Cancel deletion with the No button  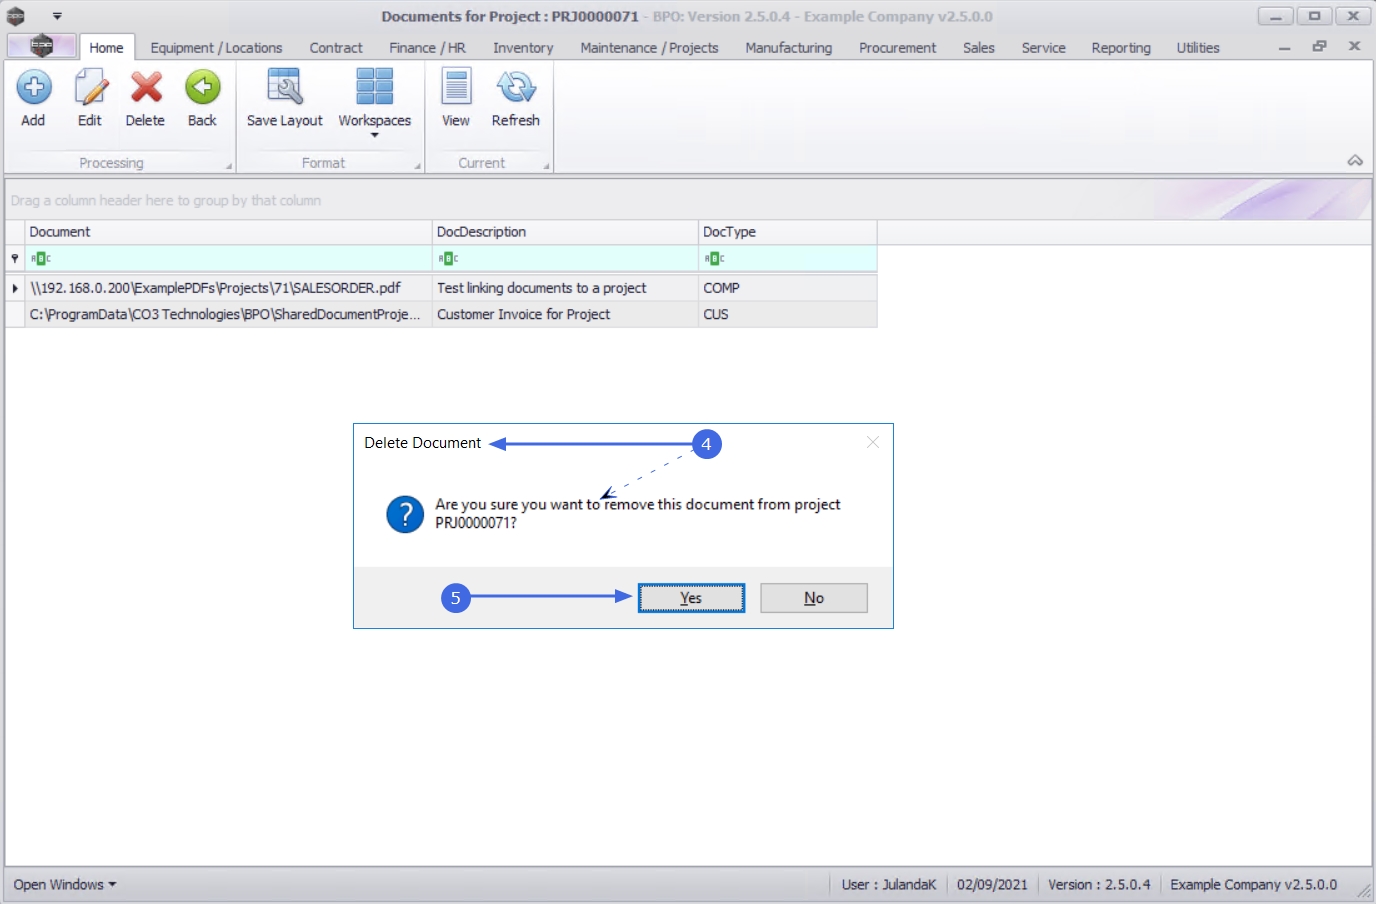814,598
